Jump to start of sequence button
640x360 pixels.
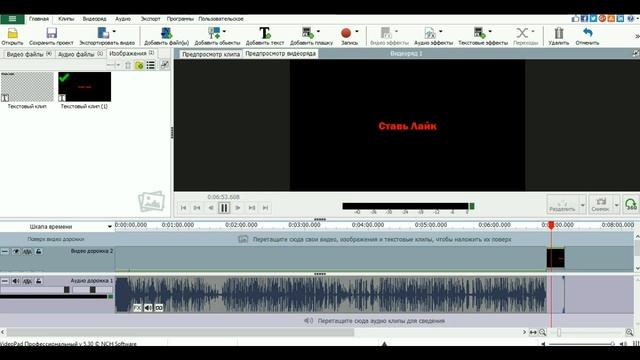(183, 208)
